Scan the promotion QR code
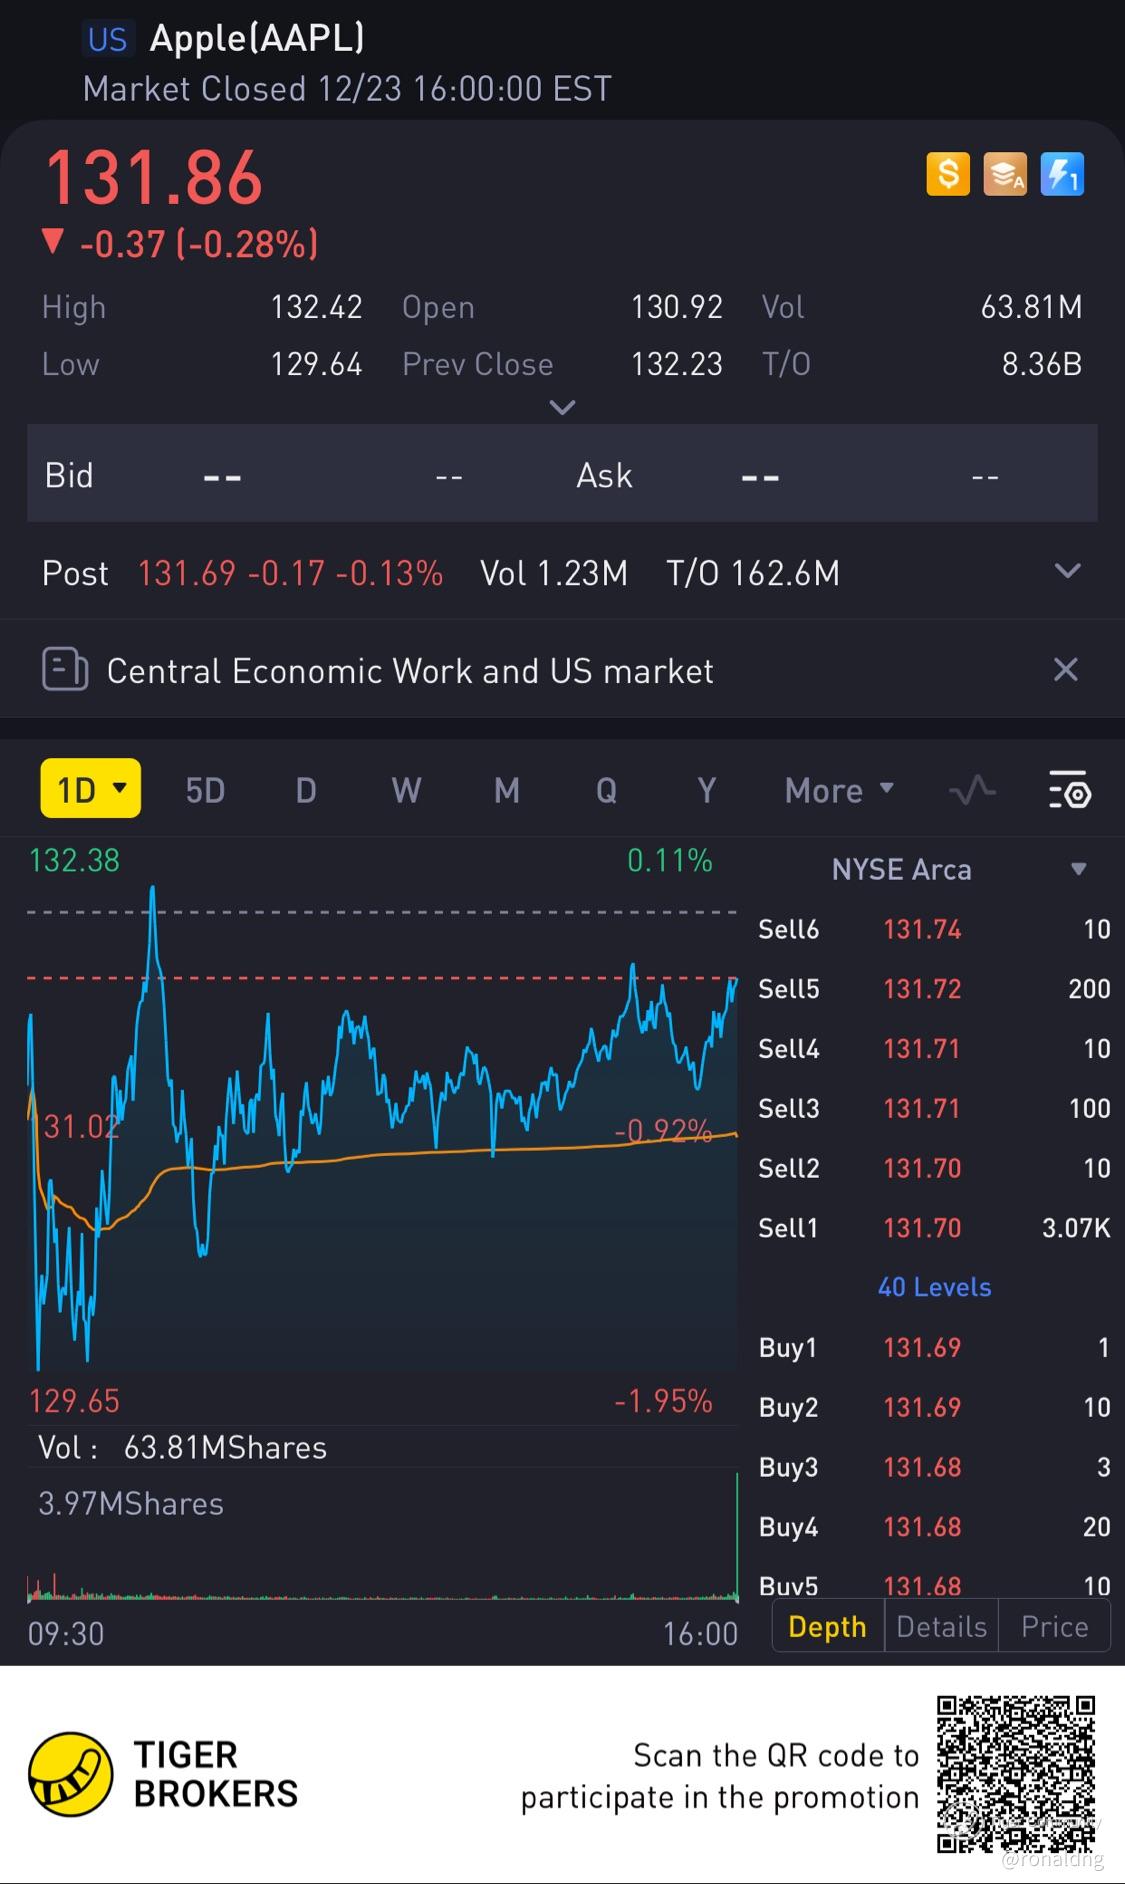 [1015, 1774]
